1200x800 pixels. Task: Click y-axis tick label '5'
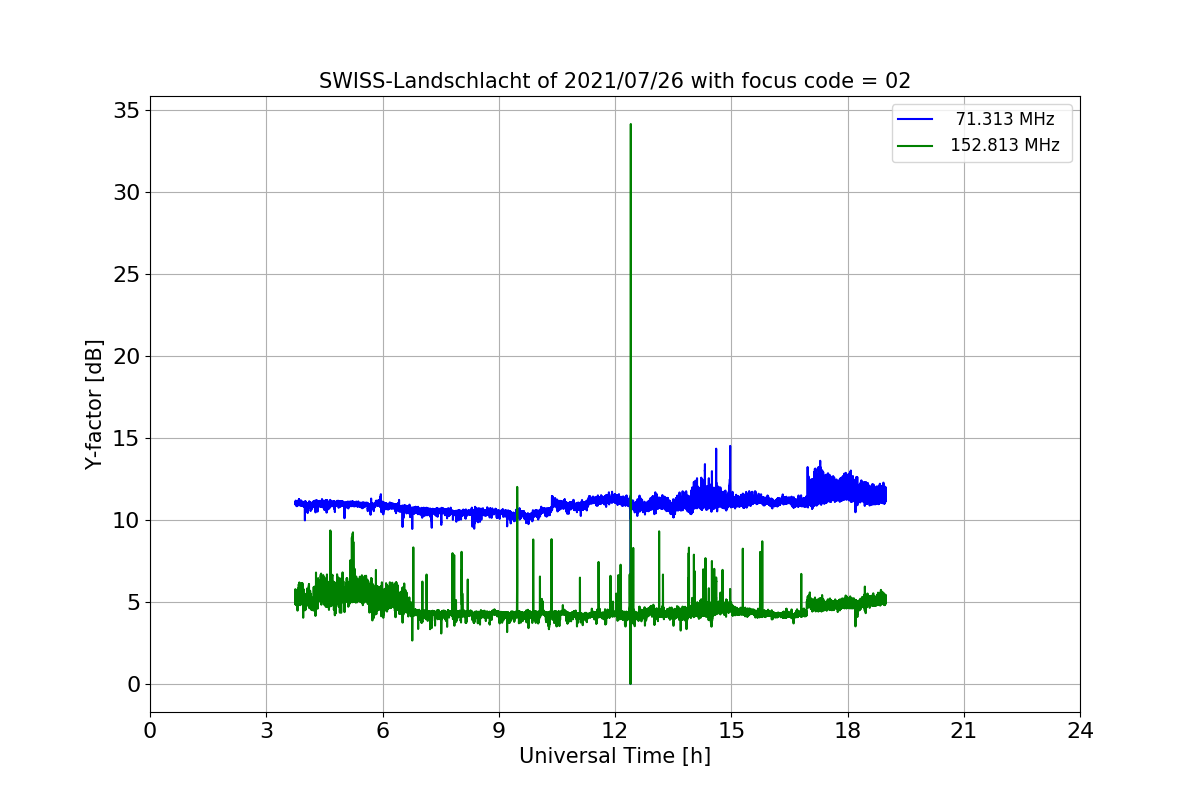tap(133, 602)
